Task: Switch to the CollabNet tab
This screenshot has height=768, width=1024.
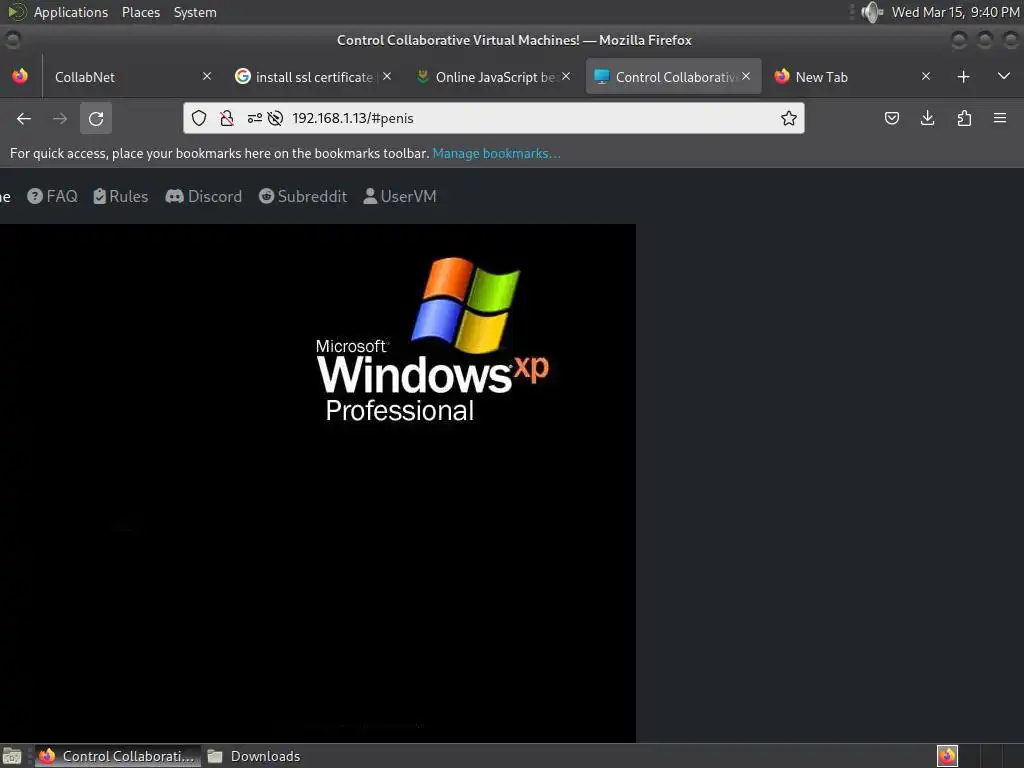Action: pyautogui.click(x=133, y=77)
